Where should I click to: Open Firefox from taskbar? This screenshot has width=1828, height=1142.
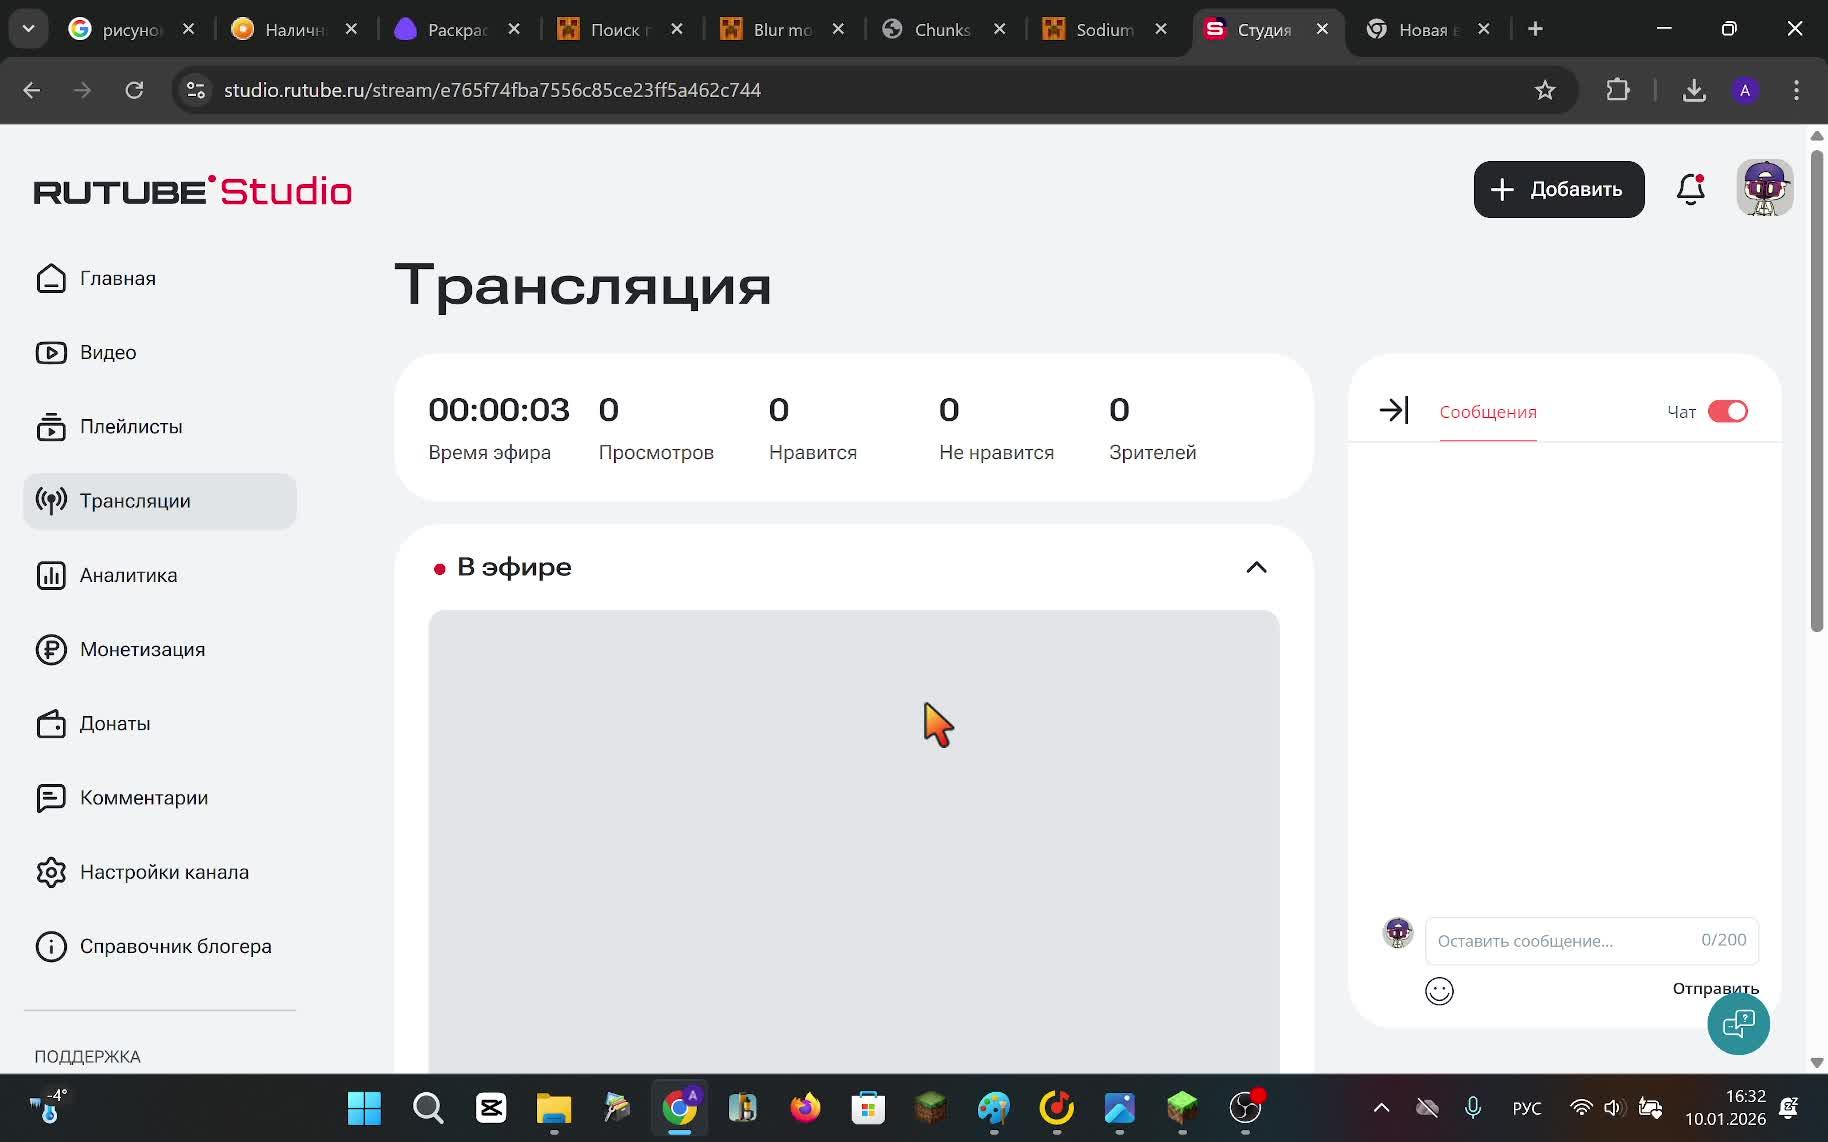coord(805,1108)
